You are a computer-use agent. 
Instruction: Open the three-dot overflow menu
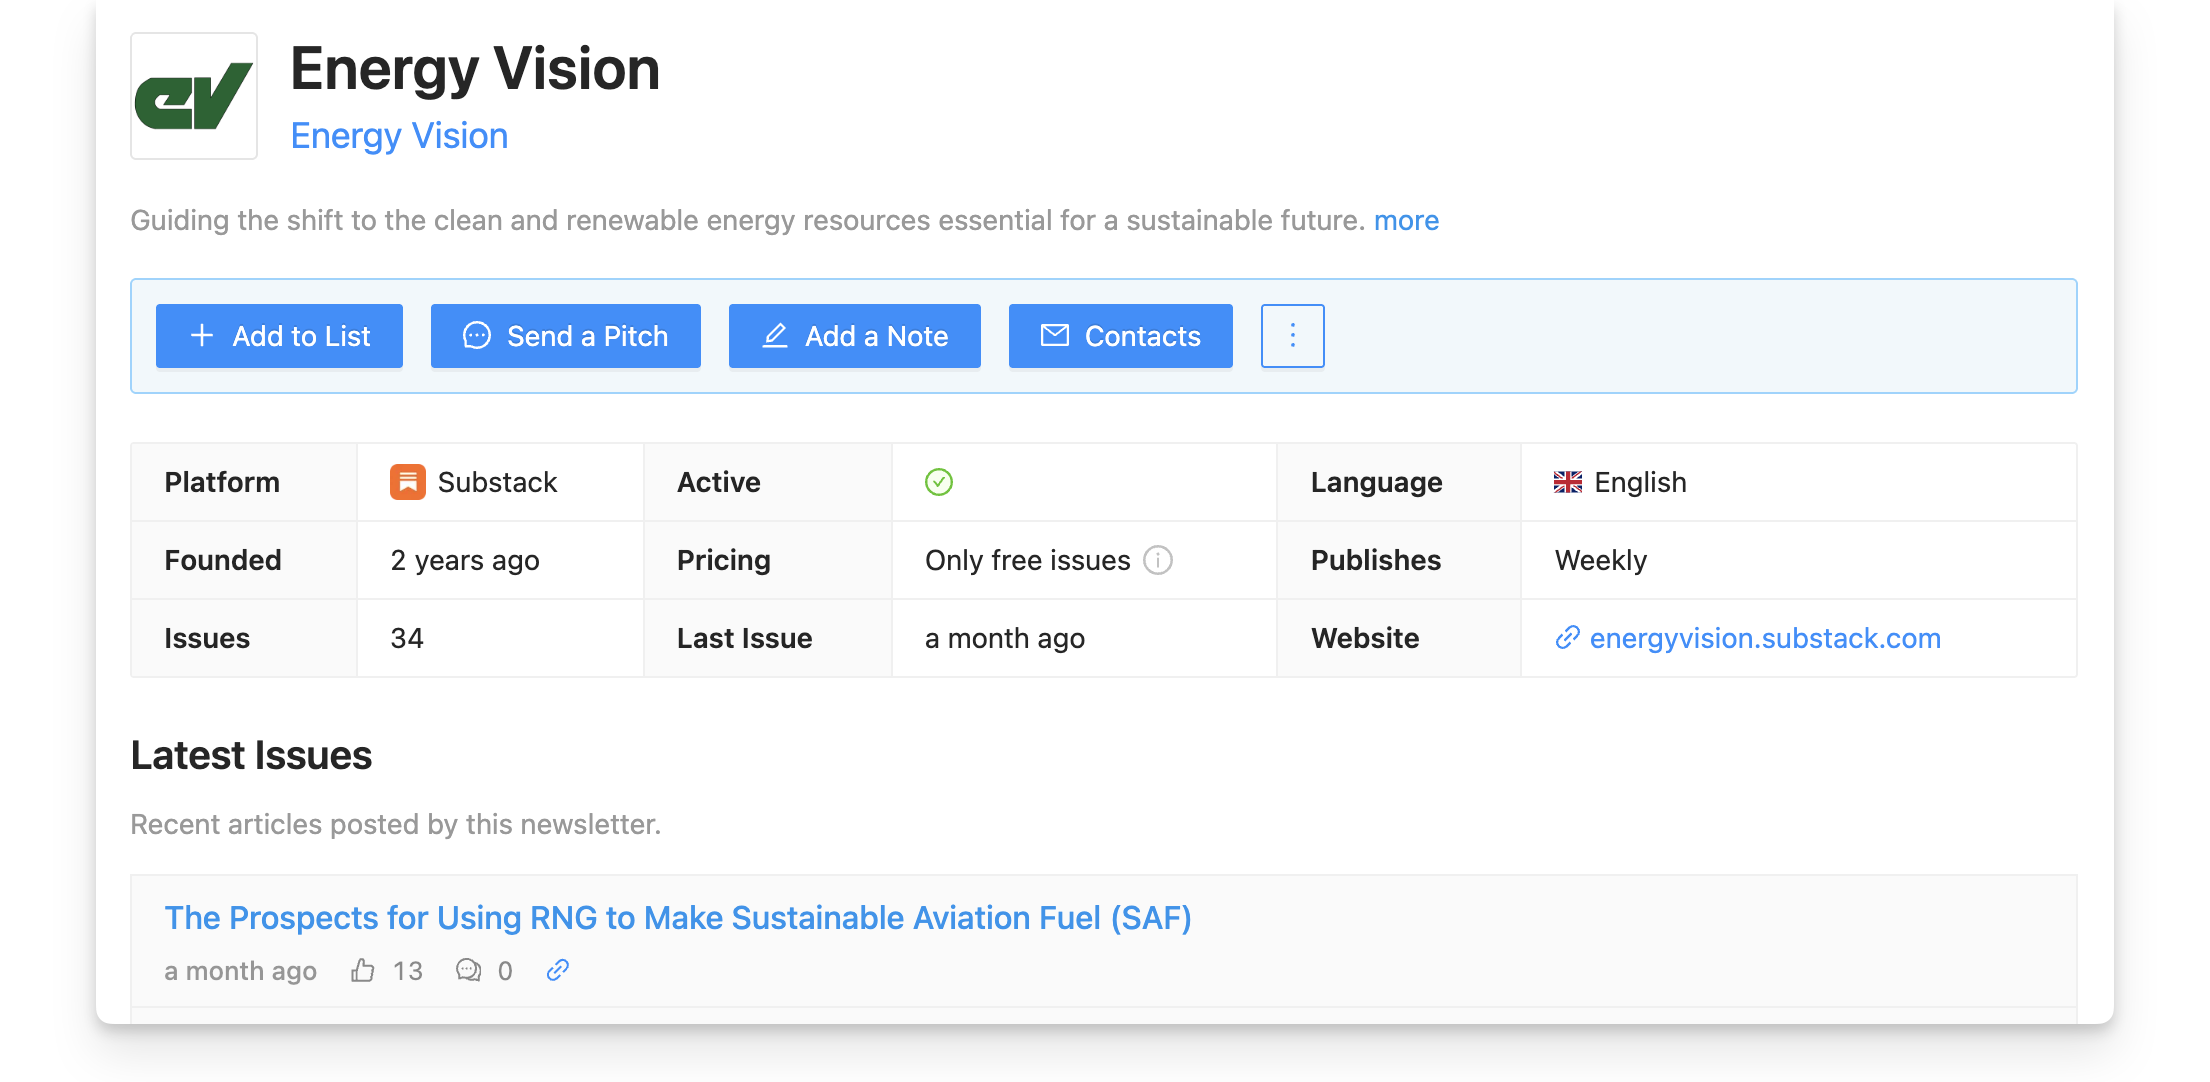tap(1292, 336)
